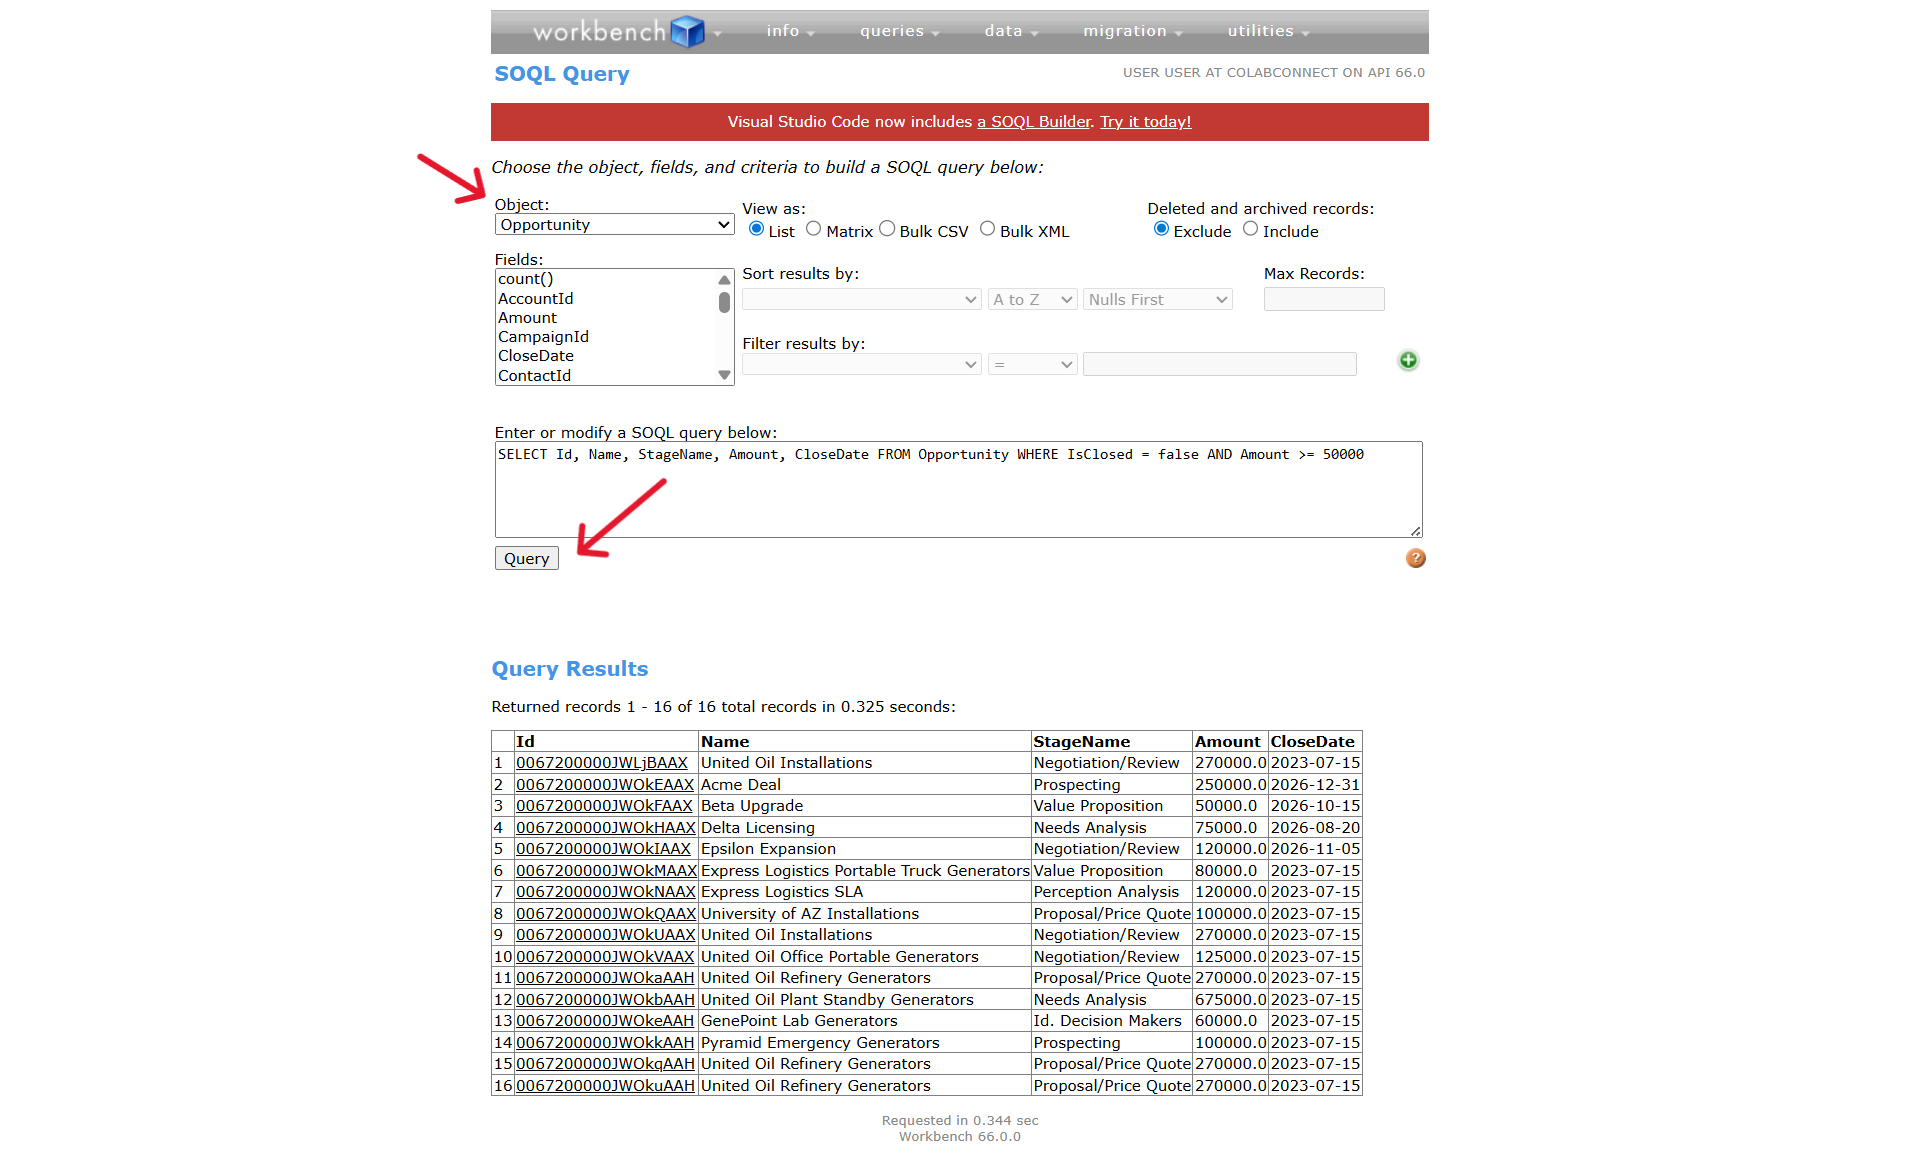Screen dimensions: 1920x1153
Task: Open the utilities menu
Action: pyautogui.click(x=1268, y=31)
